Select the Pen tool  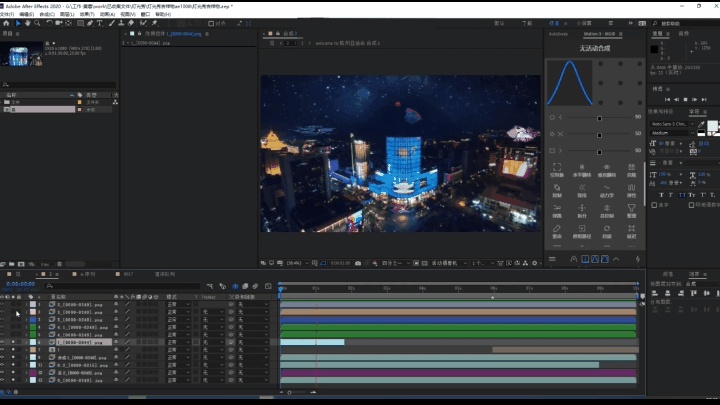[x=90, y=23]
